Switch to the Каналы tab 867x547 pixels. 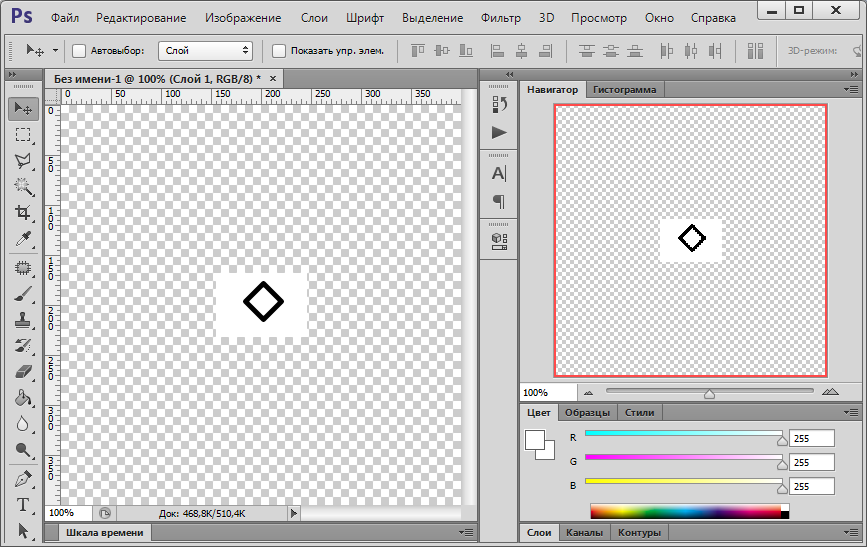pos(584,533)
